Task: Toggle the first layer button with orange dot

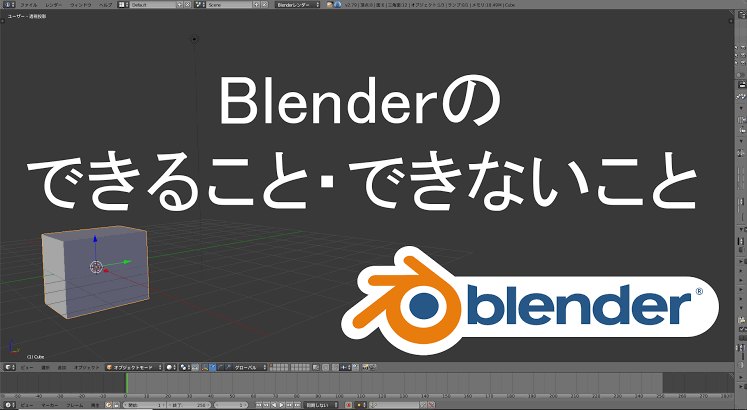Action: (x=272, y=366)
